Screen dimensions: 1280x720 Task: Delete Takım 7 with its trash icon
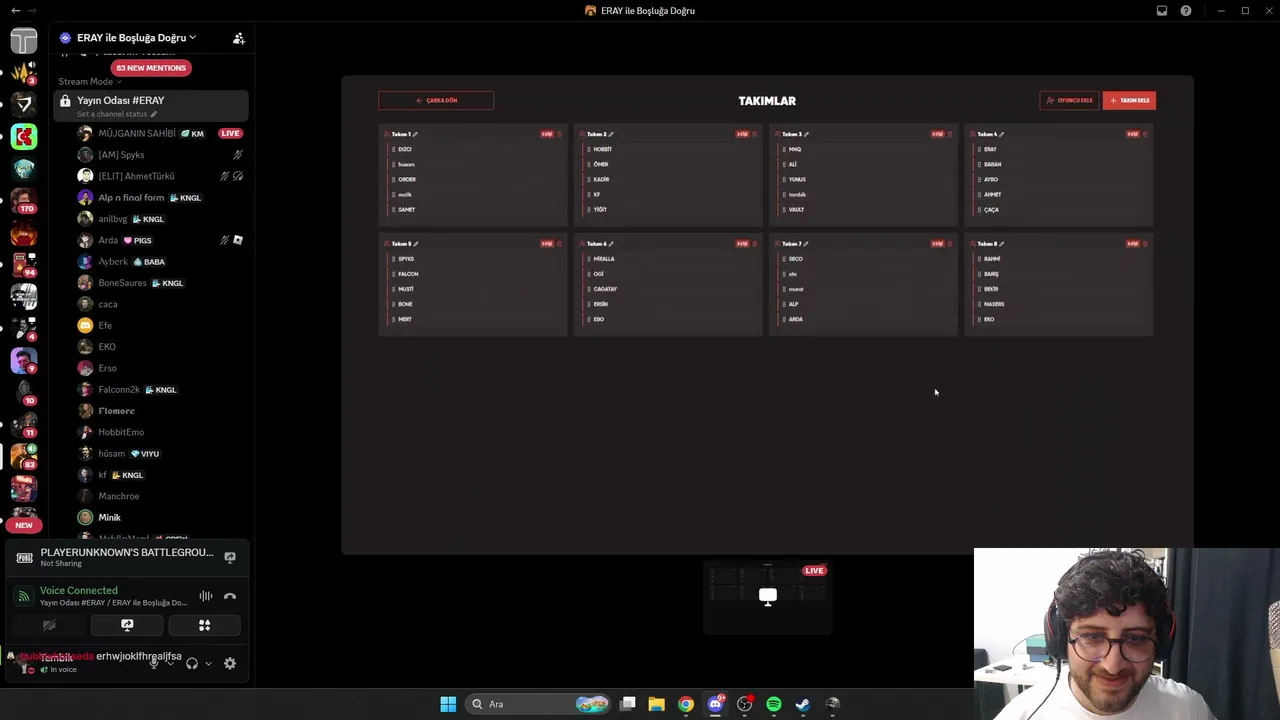950,244
